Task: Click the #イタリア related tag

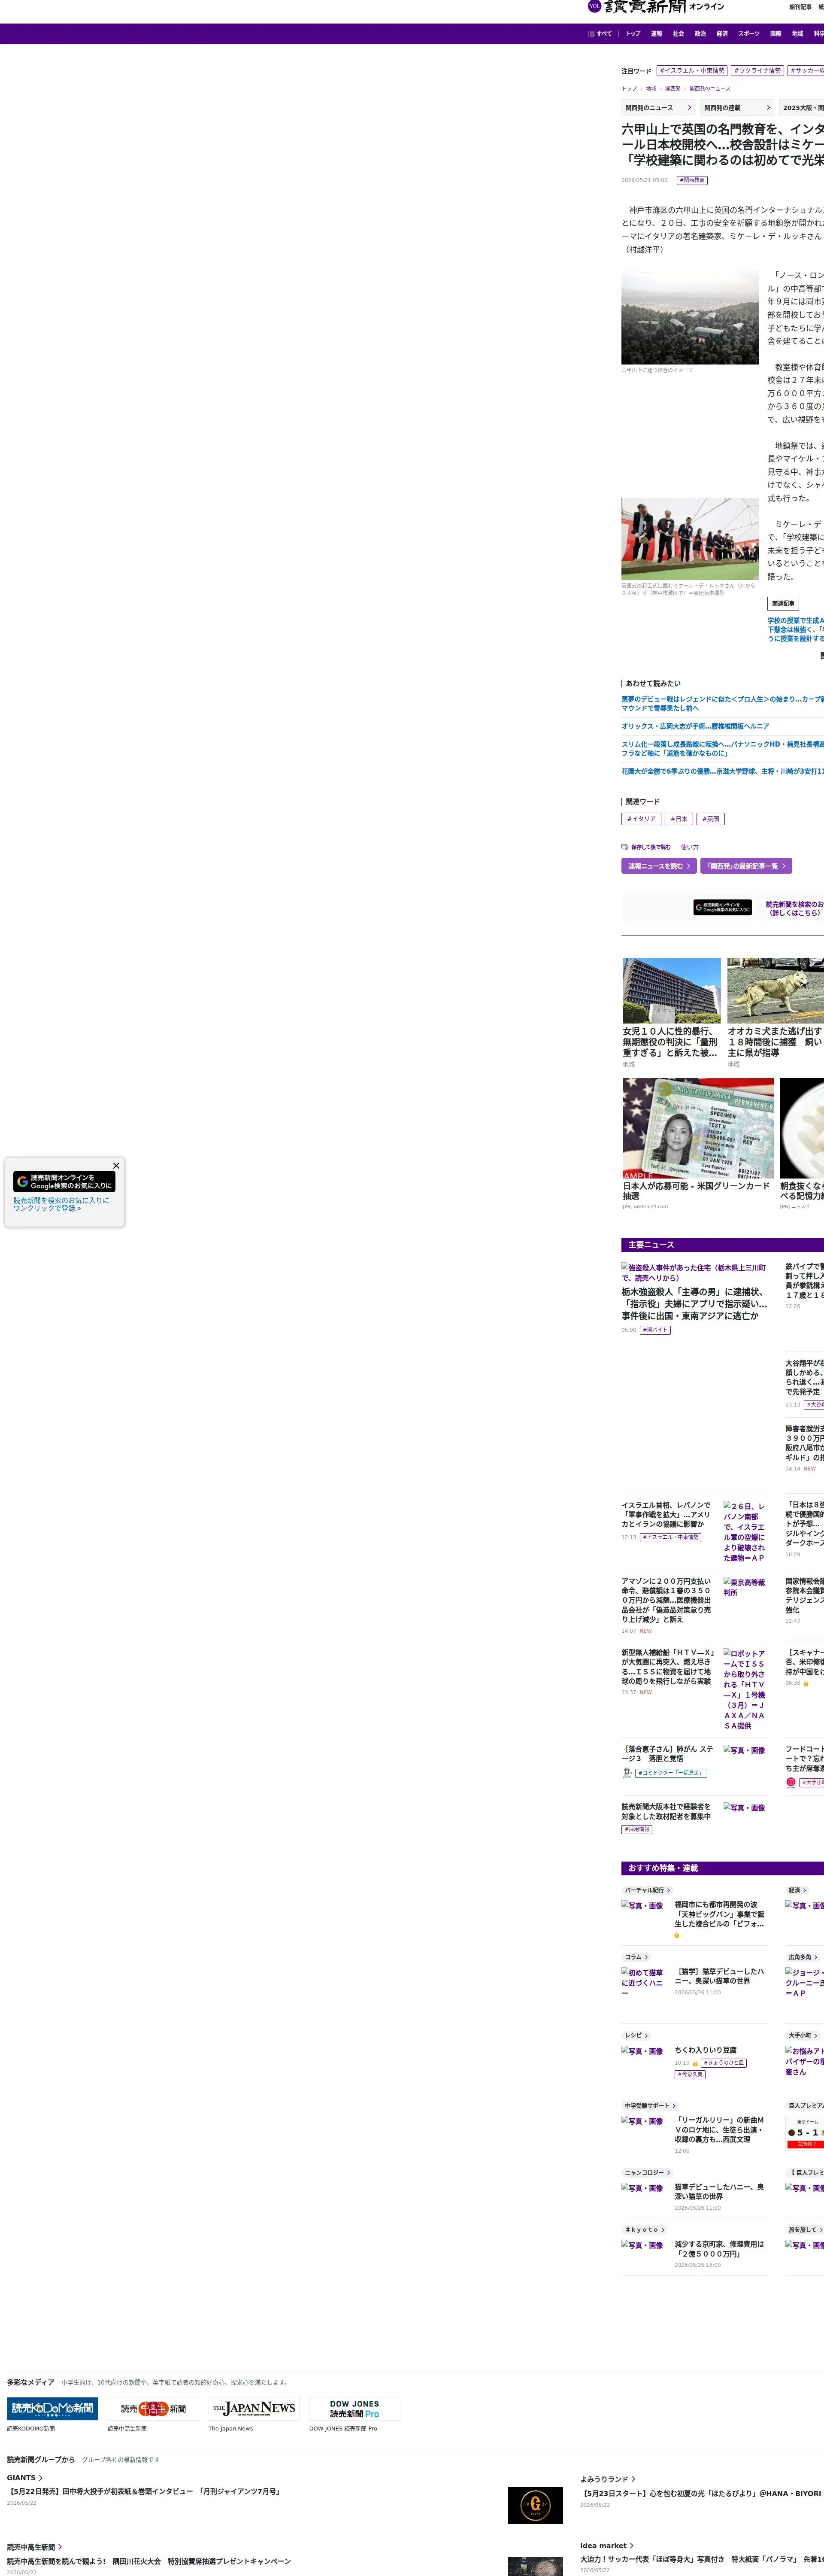Action: click(x=641, y=819)
